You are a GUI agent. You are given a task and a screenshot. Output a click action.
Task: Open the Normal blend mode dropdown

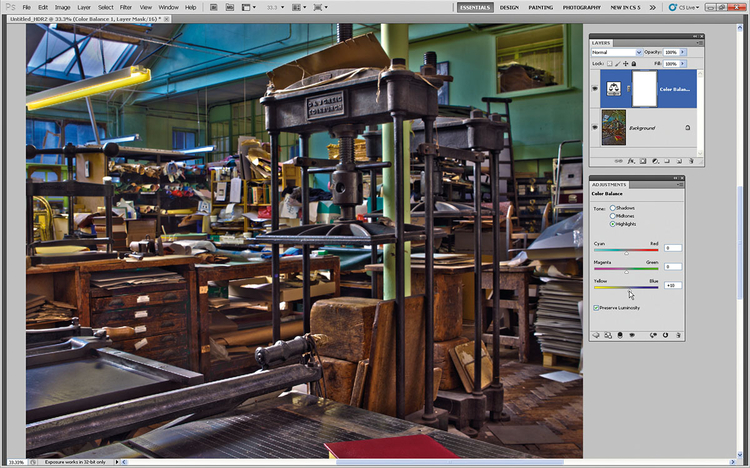click(x=617, y=52)
